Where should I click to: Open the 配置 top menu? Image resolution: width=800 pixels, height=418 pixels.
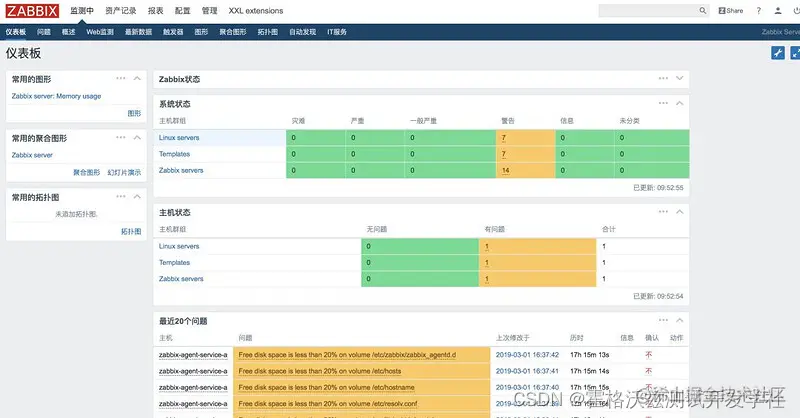coord(182,11)
